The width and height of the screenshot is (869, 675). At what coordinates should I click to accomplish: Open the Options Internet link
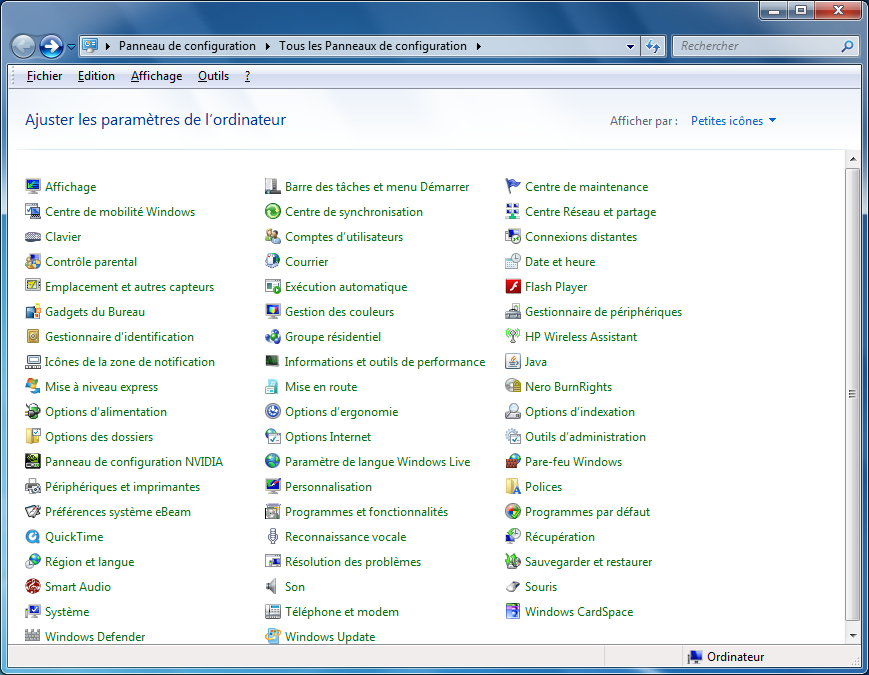point(328,437)
